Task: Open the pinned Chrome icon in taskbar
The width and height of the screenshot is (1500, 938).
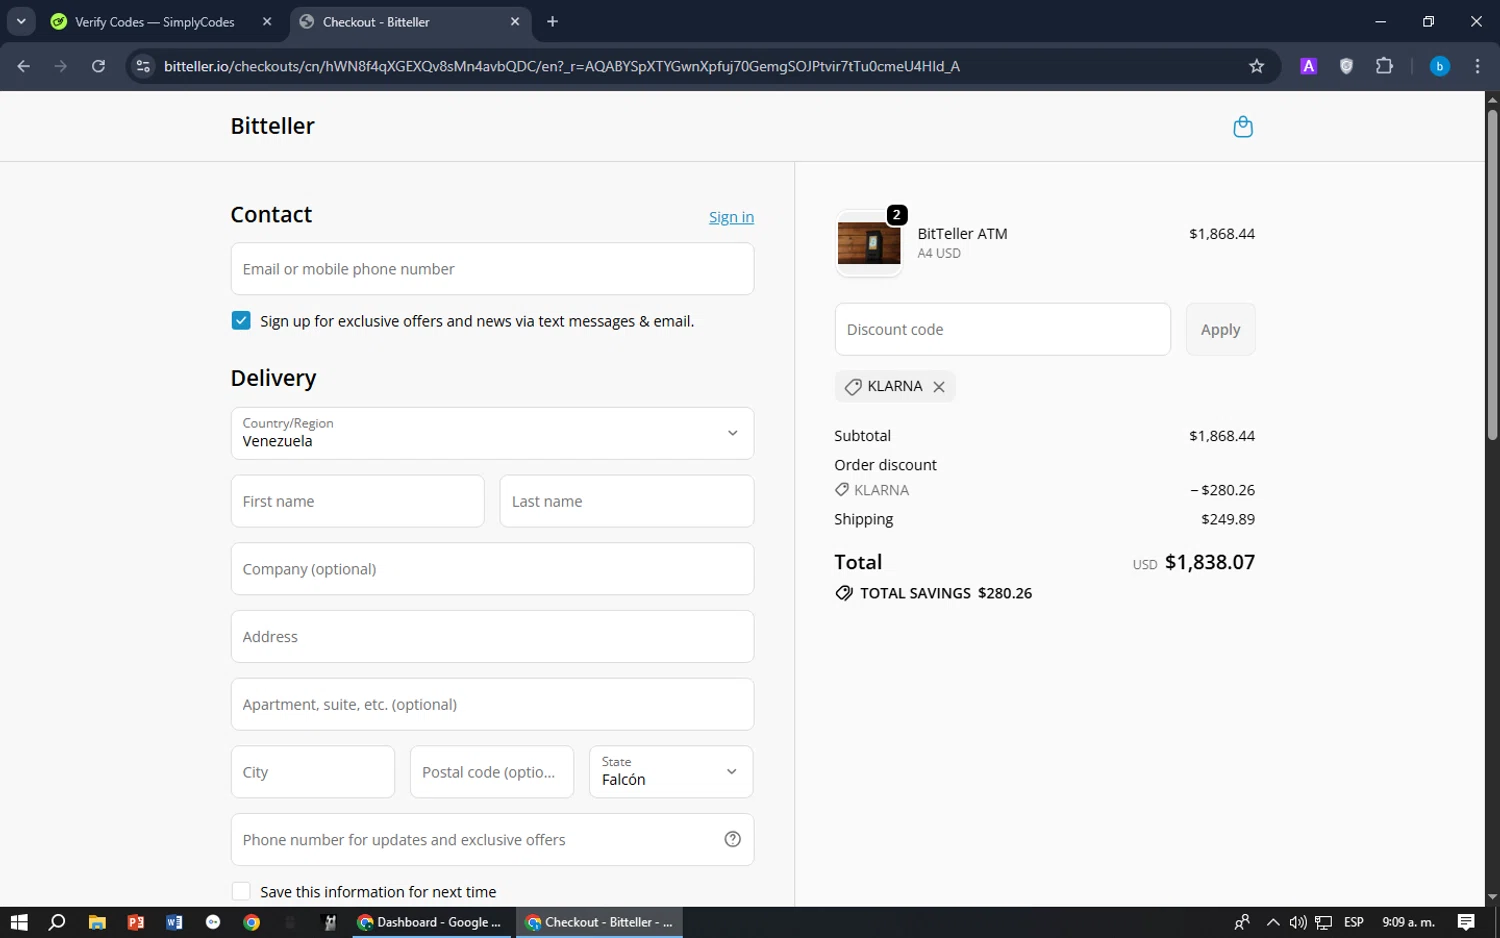Action: pos(252,922)
